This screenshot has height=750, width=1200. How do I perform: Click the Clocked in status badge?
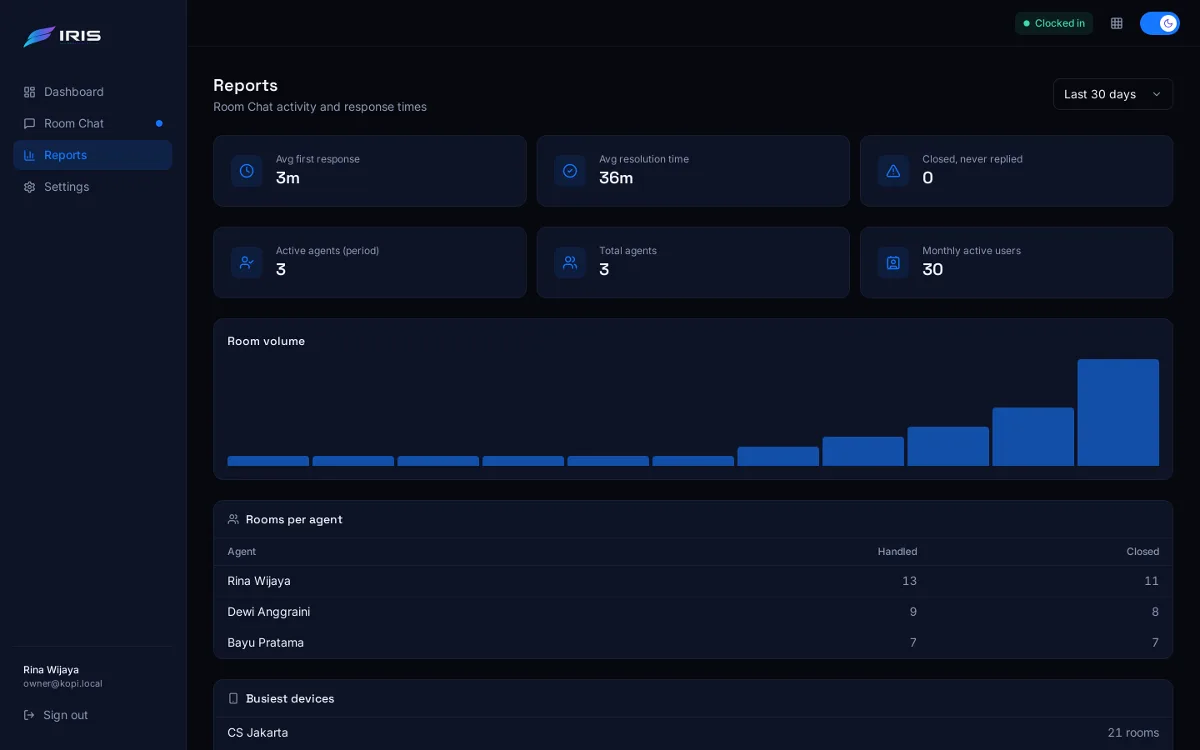click(x=1054, y=23)
